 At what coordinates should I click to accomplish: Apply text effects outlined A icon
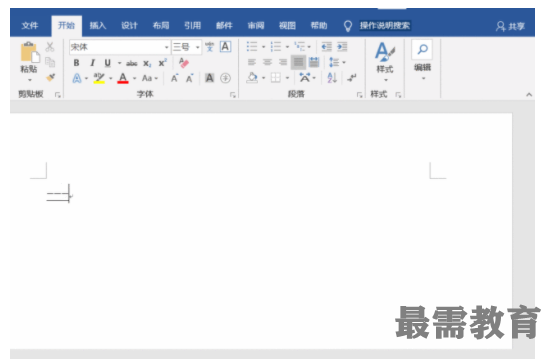(77, 78)
